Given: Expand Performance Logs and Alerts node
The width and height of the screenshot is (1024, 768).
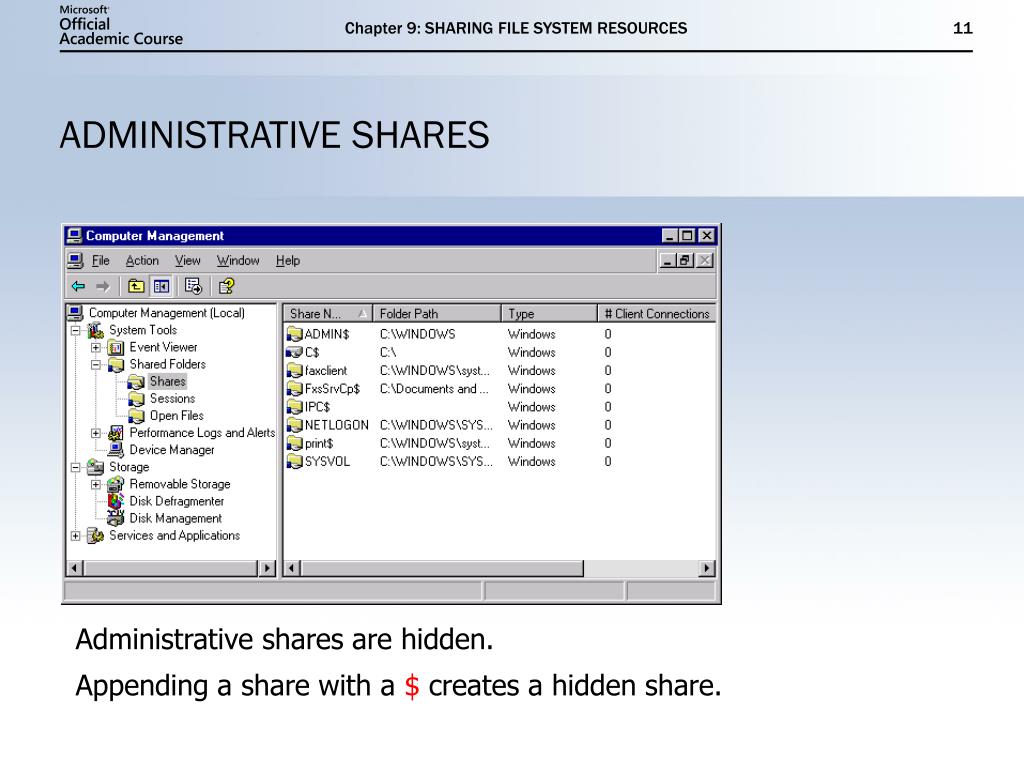Looking at the screenshot, I should 96,433.
